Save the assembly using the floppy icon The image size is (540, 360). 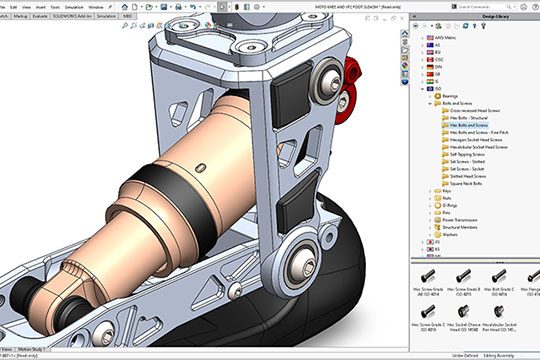tap(164, 7)
